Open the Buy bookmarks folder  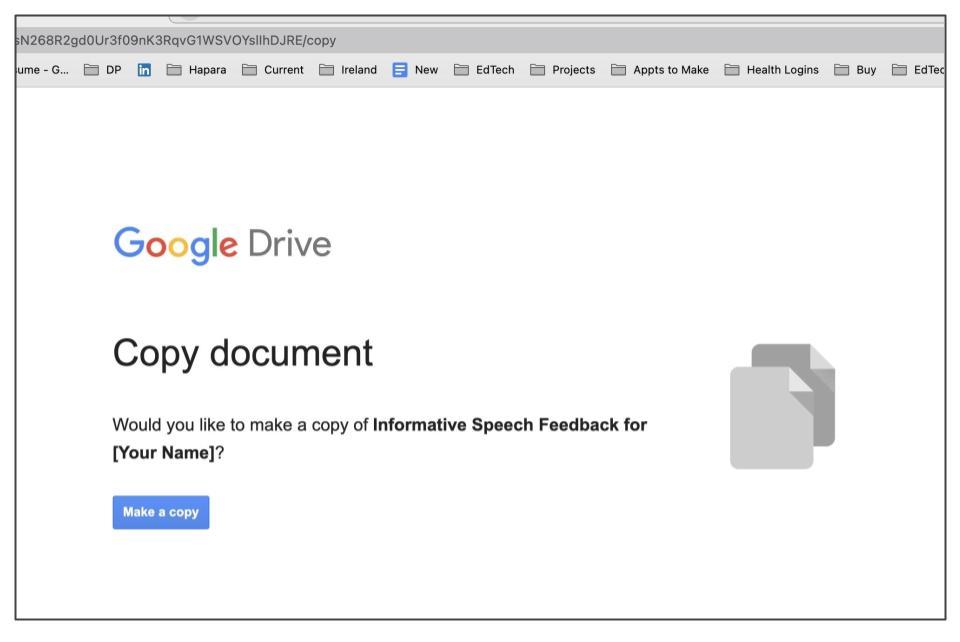point(855,70)
